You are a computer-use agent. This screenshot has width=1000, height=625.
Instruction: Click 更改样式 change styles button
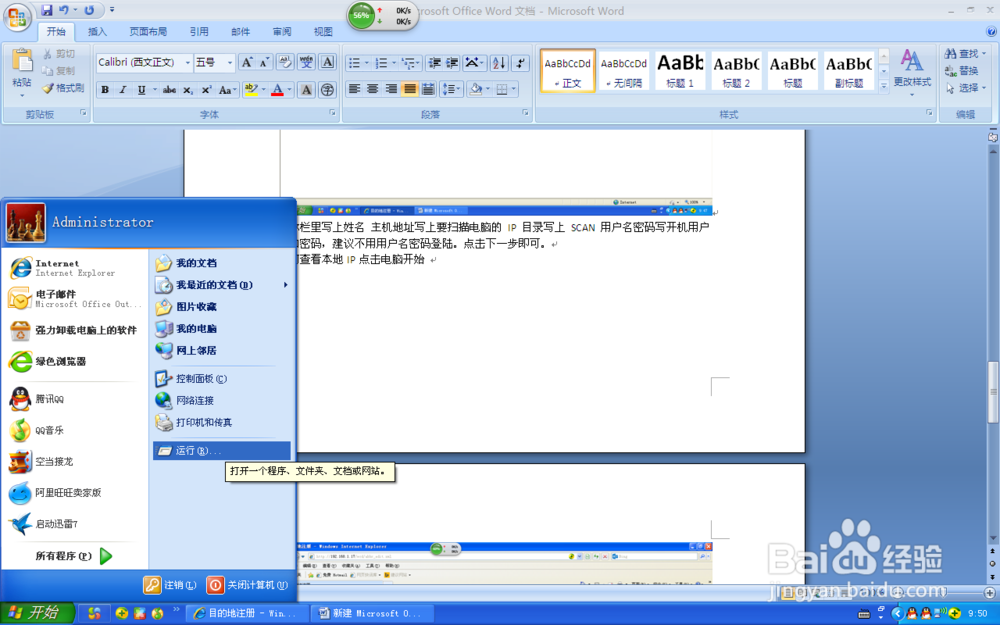pyautogui.click(x=912, y=71)
